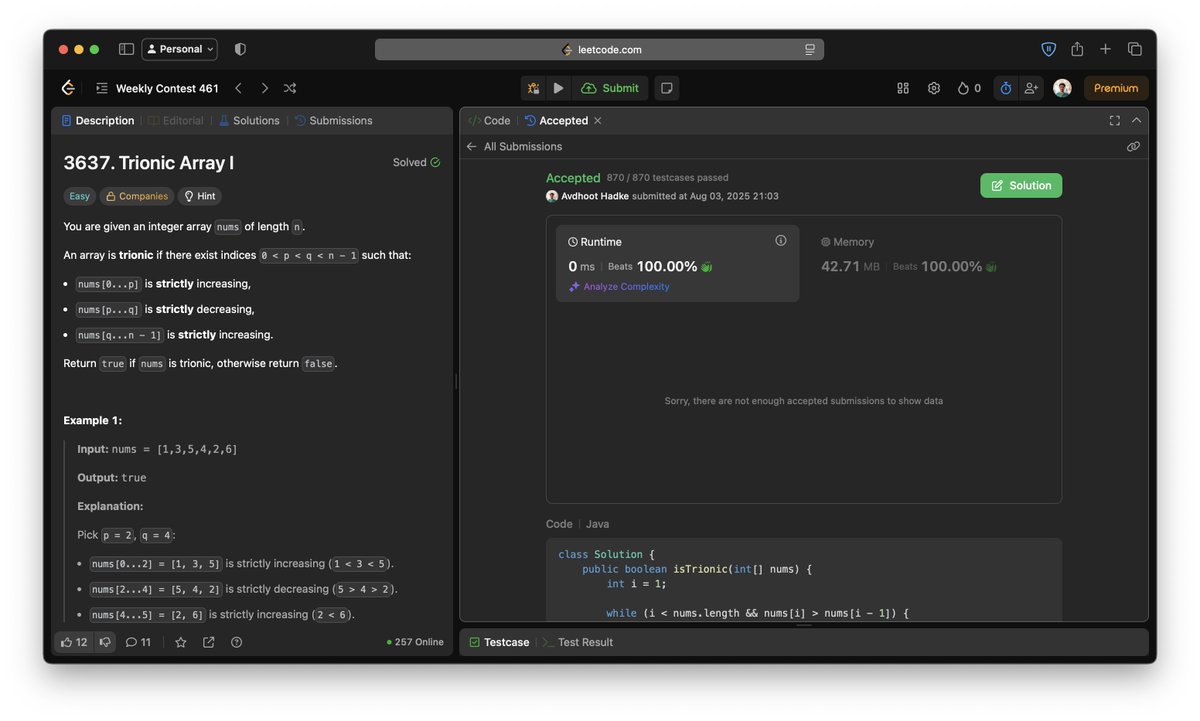The width and height of the screenshot is (1200, 721).
Task: Switch to the Editorial tab
Action: pos(176,121)
